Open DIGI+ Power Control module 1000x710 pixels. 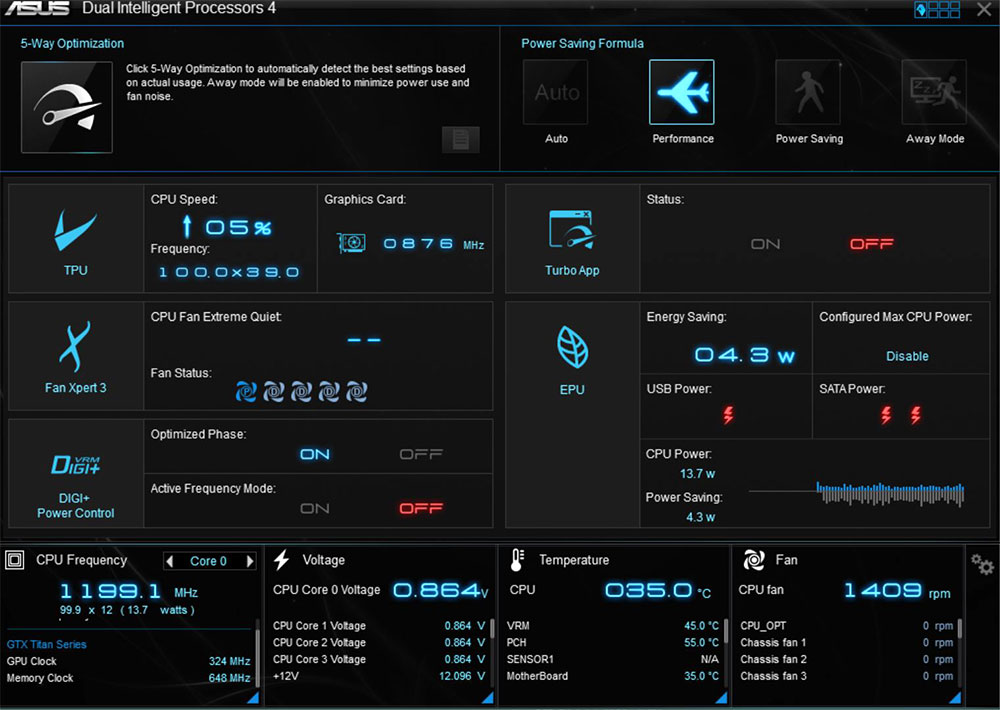[x=75, y=466]
